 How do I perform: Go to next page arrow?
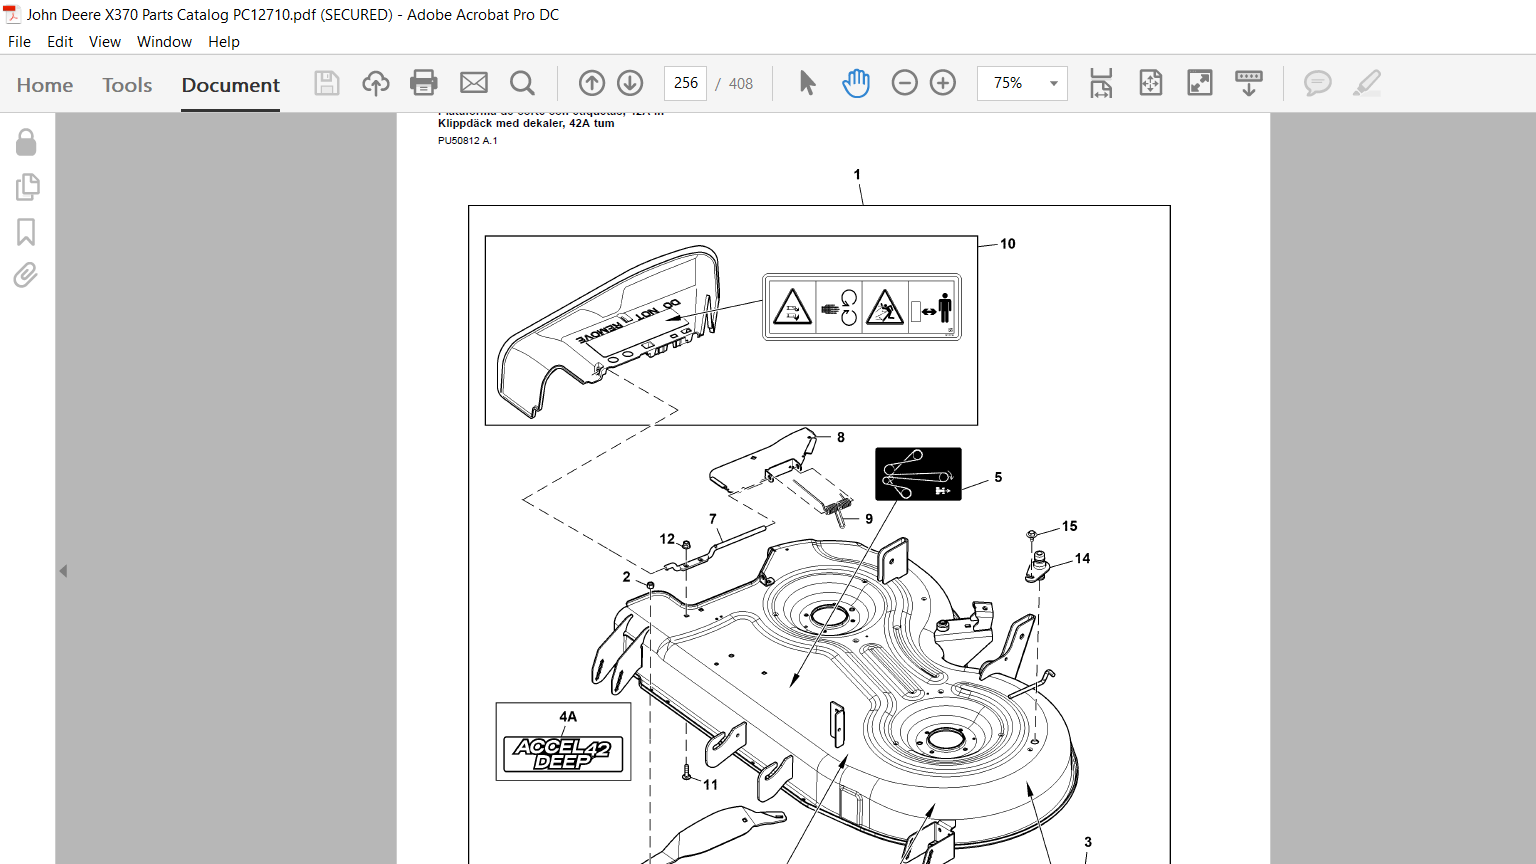pos(630,83)
